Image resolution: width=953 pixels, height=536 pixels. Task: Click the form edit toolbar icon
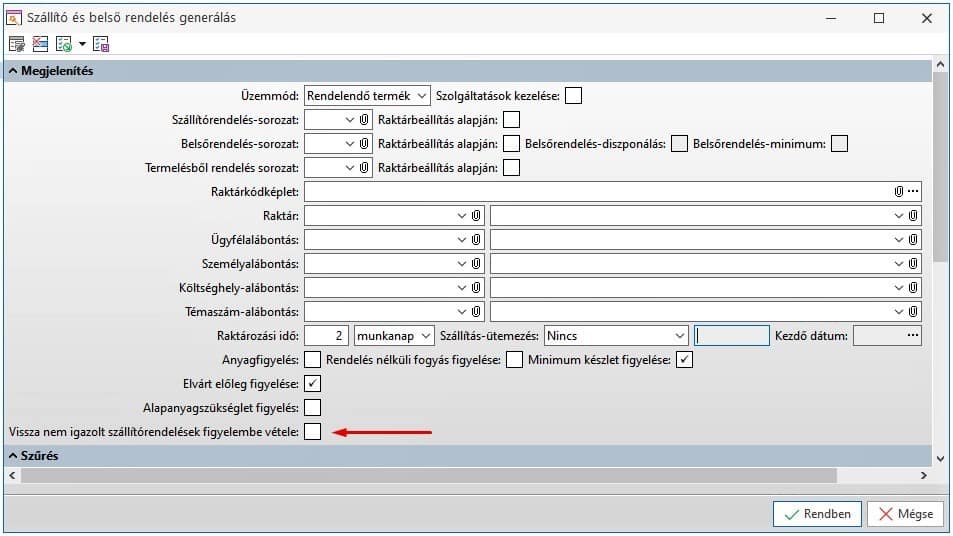coord(16,44)
